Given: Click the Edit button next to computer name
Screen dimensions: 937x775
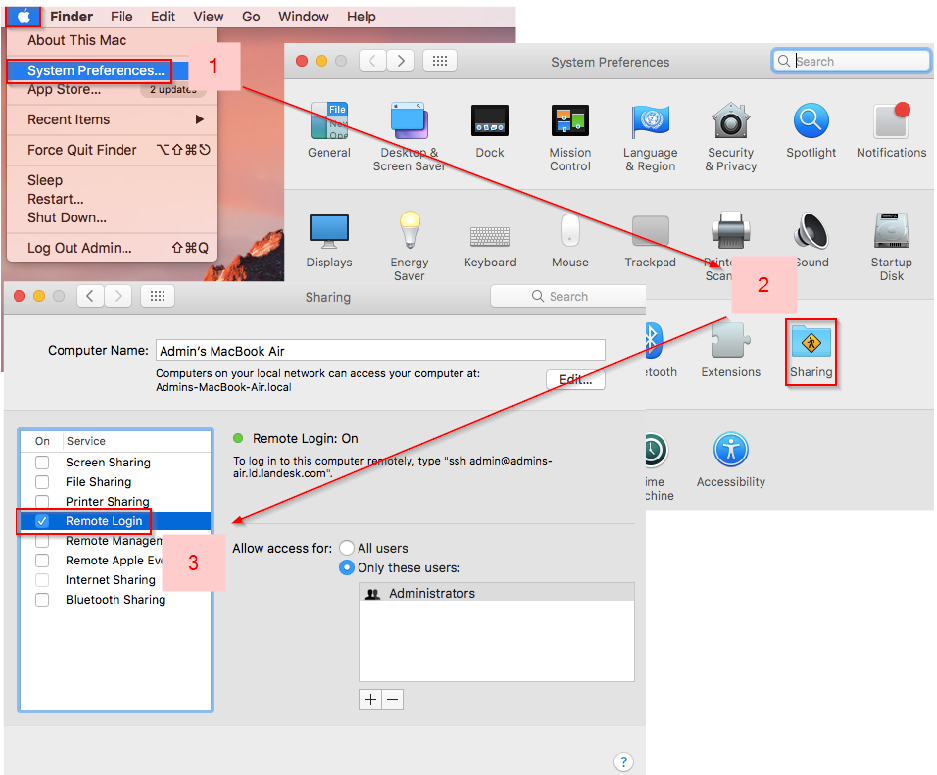Looking at the screenshot, I should 575,380.
